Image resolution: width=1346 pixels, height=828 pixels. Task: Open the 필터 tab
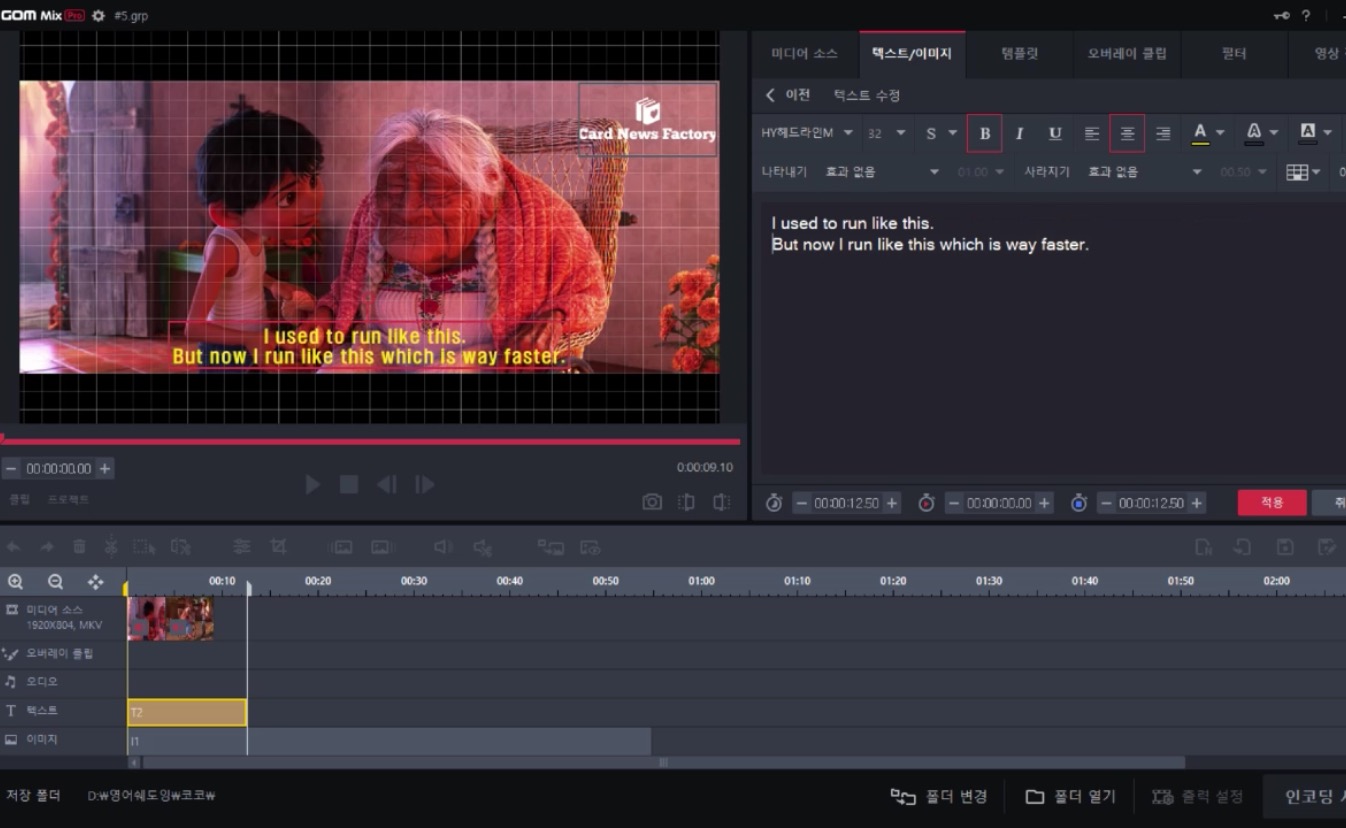click(x=1234, y=53)
